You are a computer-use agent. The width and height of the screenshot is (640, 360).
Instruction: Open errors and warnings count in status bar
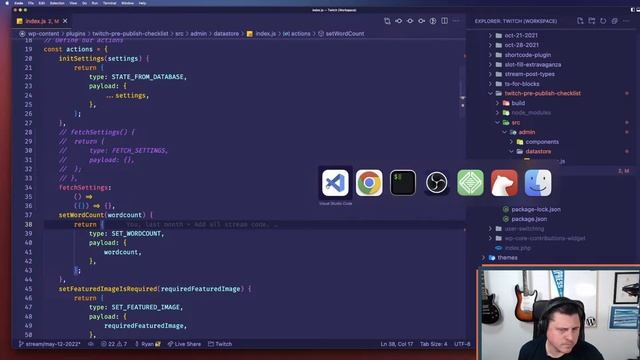tap(114, 344)
